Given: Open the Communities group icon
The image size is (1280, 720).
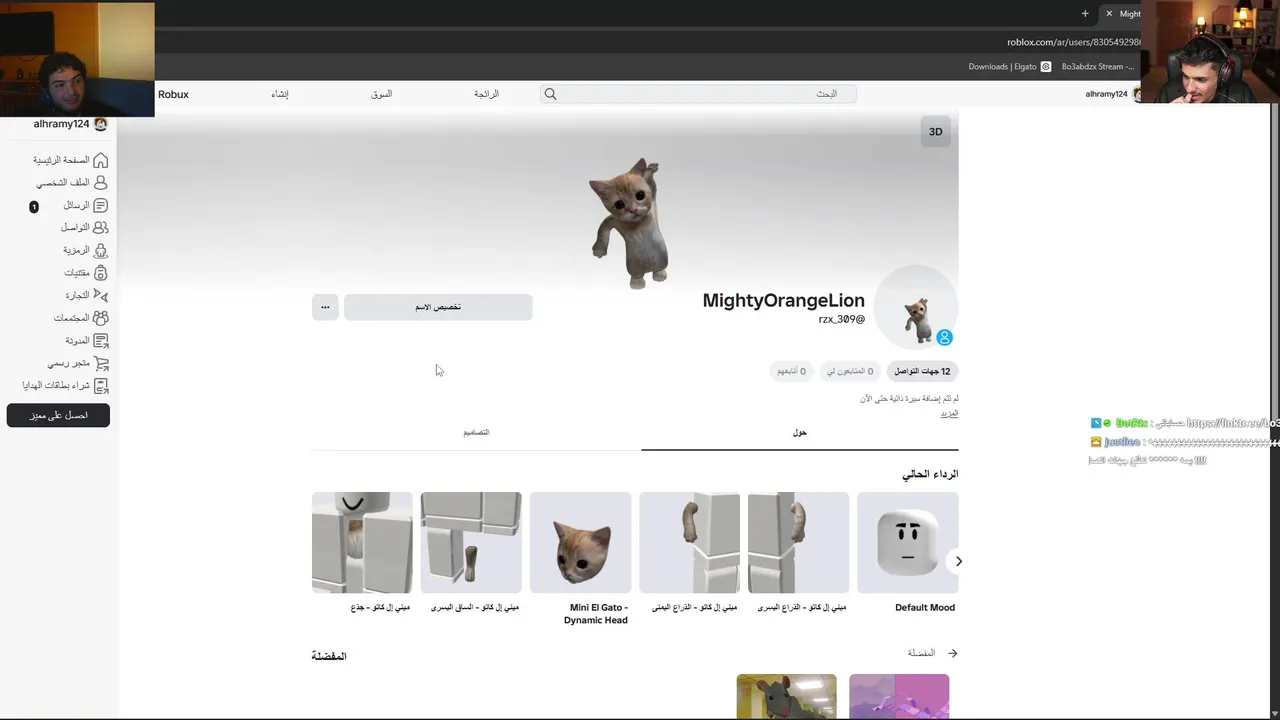Looking at the screenshot, I should coord(100,318).
